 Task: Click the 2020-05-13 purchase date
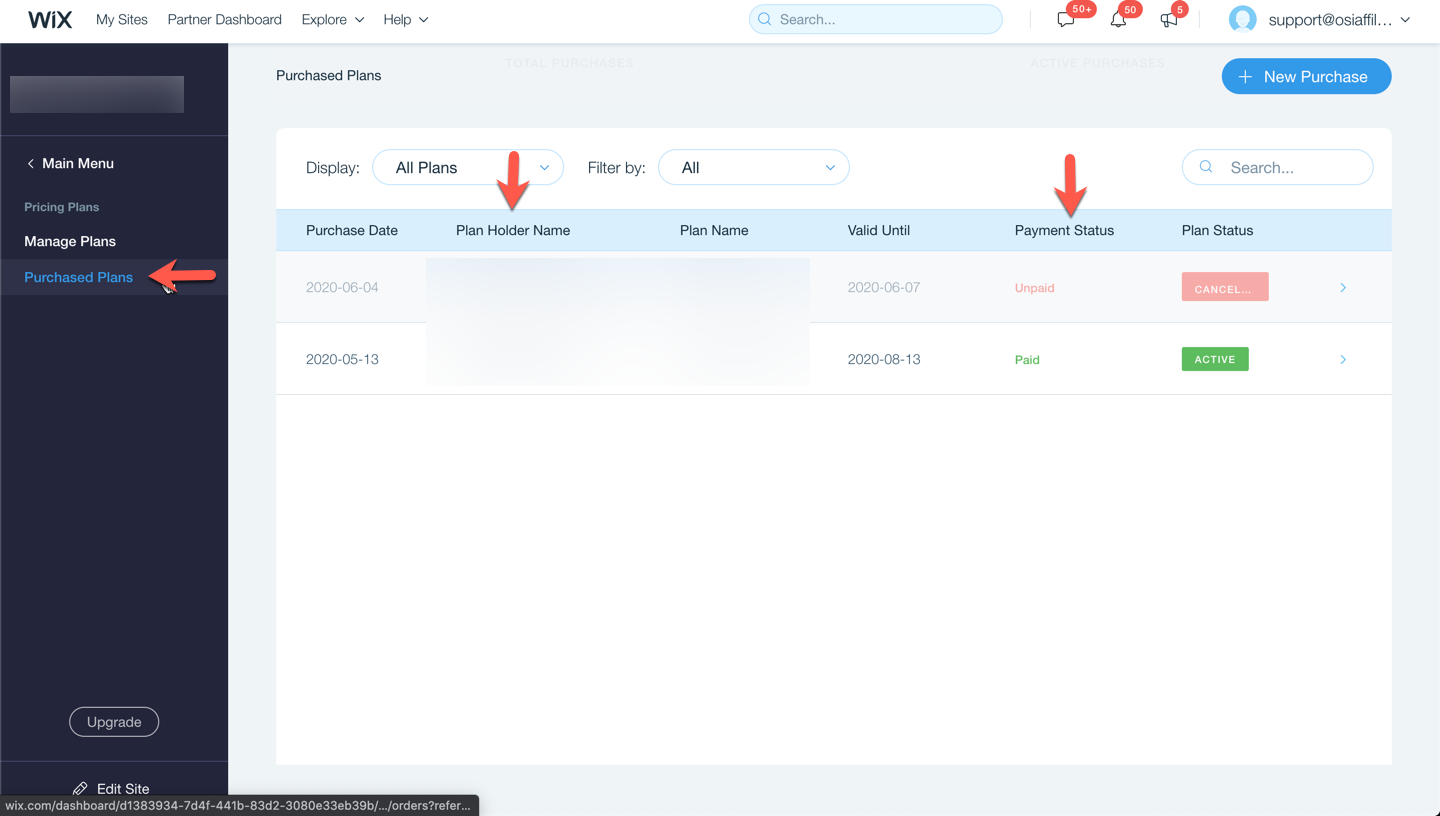[x=342, y=359]
